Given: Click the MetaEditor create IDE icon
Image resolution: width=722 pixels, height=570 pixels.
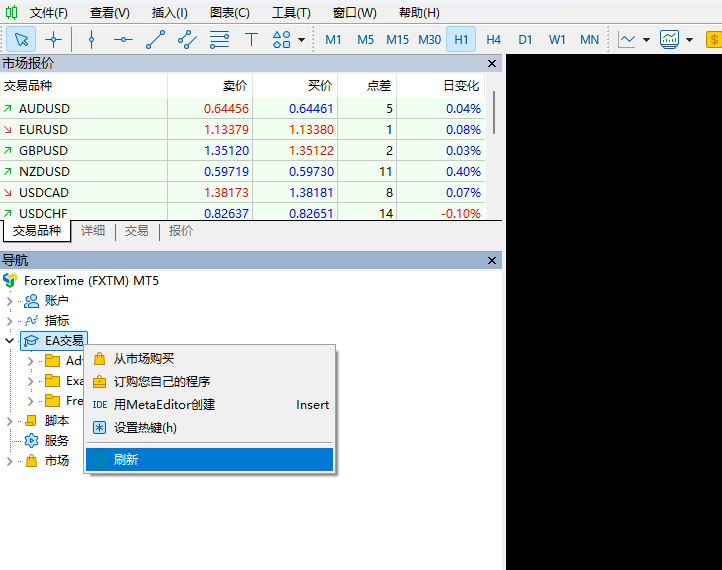Looking at the screenshot, I should [99, 405].
